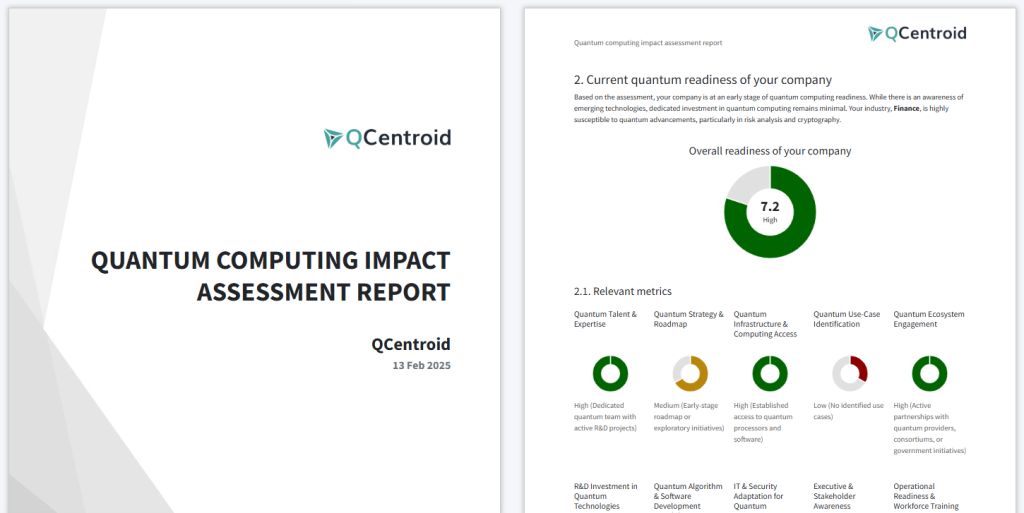
Task: Click the red Quantum Use-Case Identification donut
Action: pyautogui.click(x=850, y=373)
